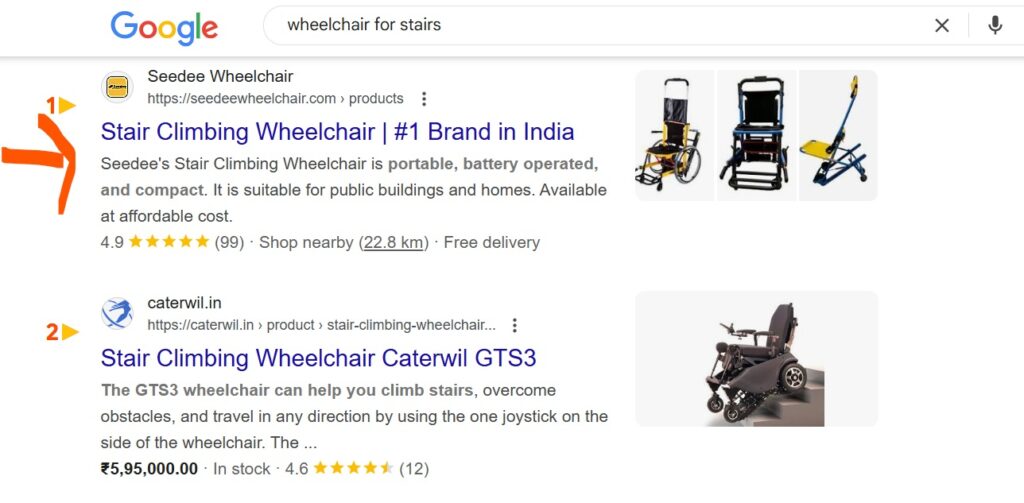The width and height of the screenshot is (1024, 503).
Task: Open first yellow stair chair thumbnail
Action: [675, 135]
